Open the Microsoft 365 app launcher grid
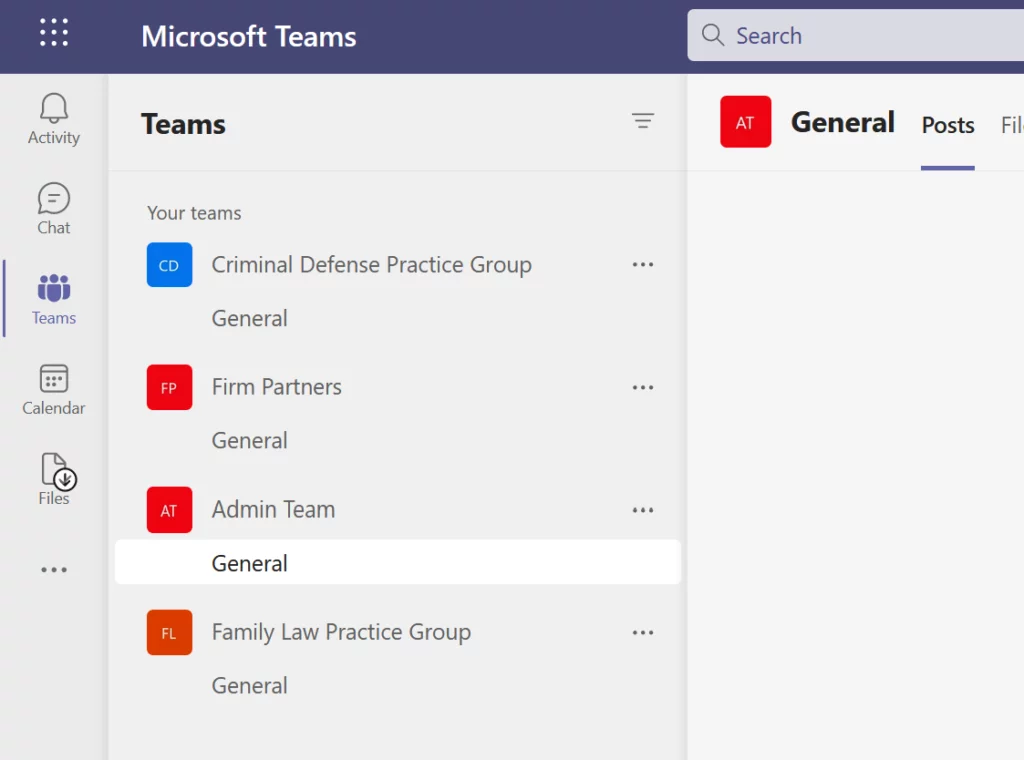Image resolution: width=1024 pixels, height=760 pixels. 53,33
